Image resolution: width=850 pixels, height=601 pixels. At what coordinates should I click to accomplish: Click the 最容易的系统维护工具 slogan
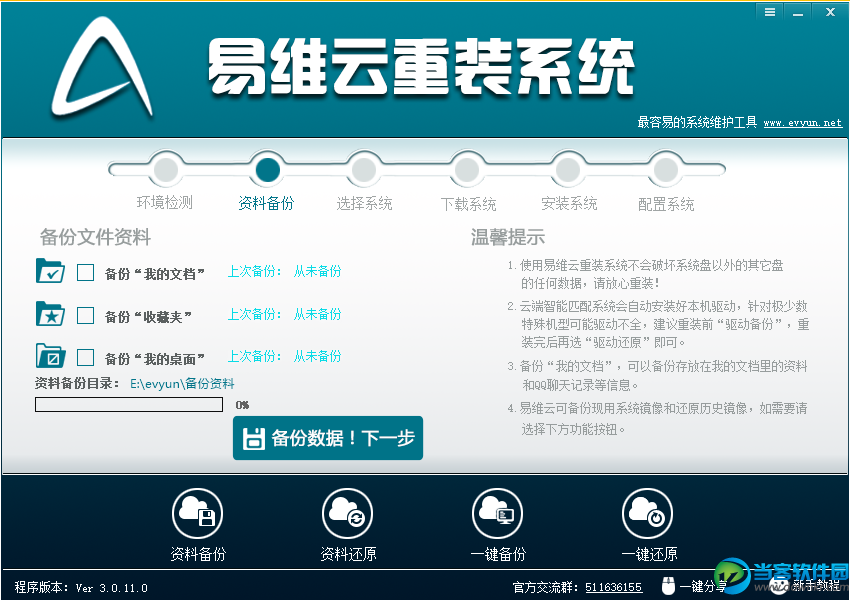[697, 122]
